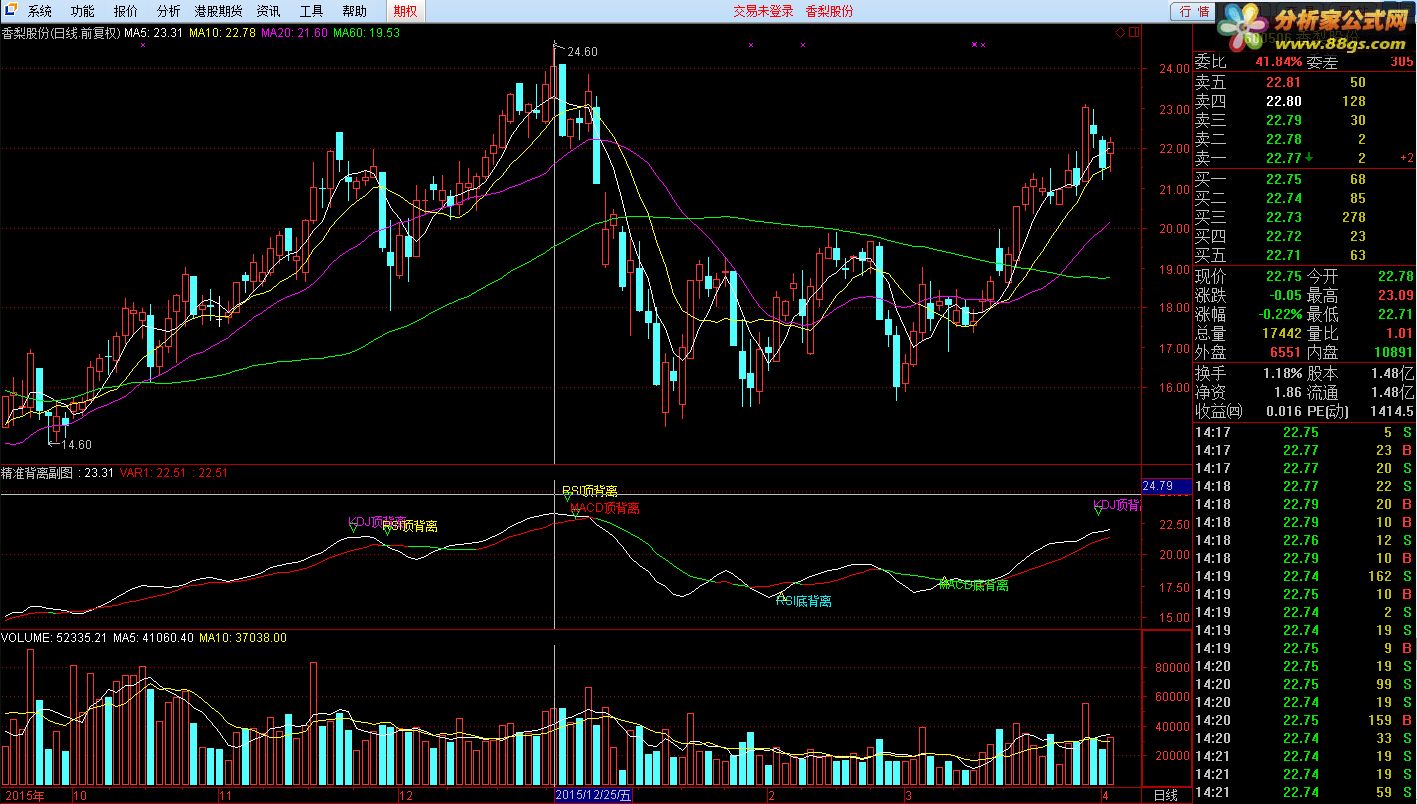Screen dimensions: 1417x804
Task: Click the 现价 22.75 field
Action: 1249,276
